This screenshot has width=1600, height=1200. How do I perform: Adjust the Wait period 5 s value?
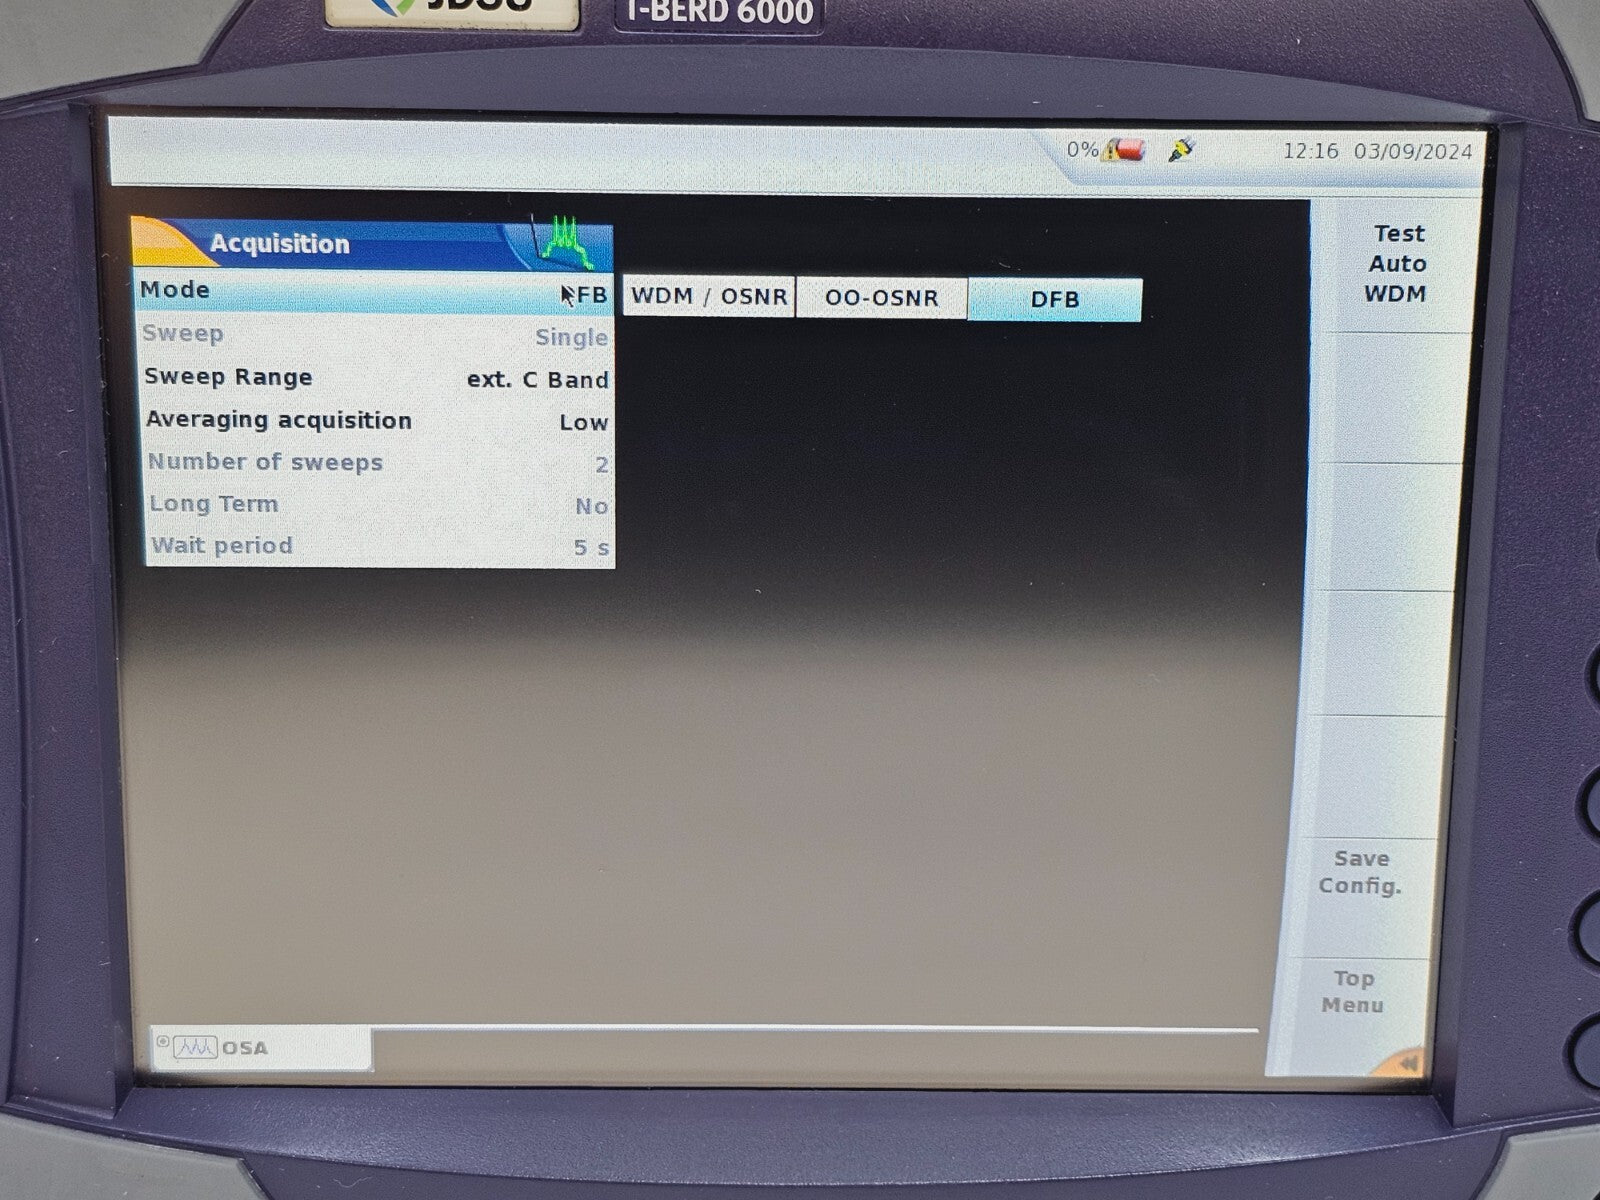[380, 545]
